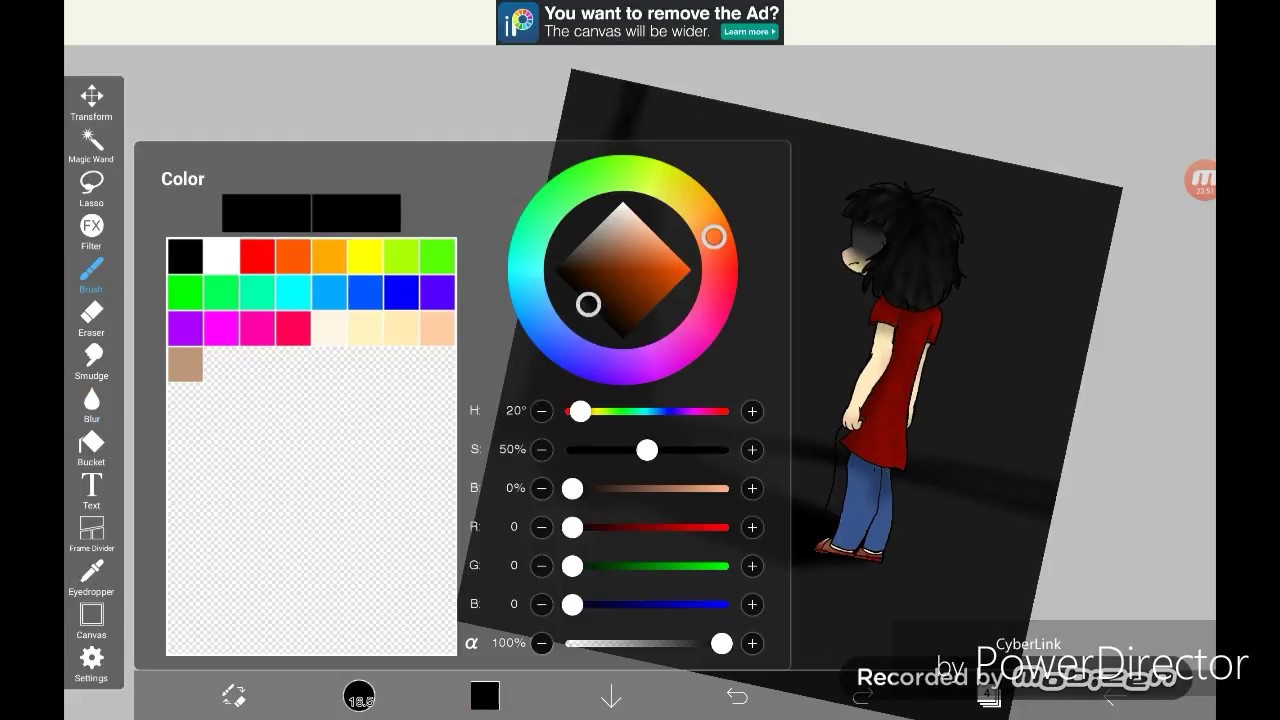
Task: Tap the undo arrow in bottom bar
Action: [737, 696]
